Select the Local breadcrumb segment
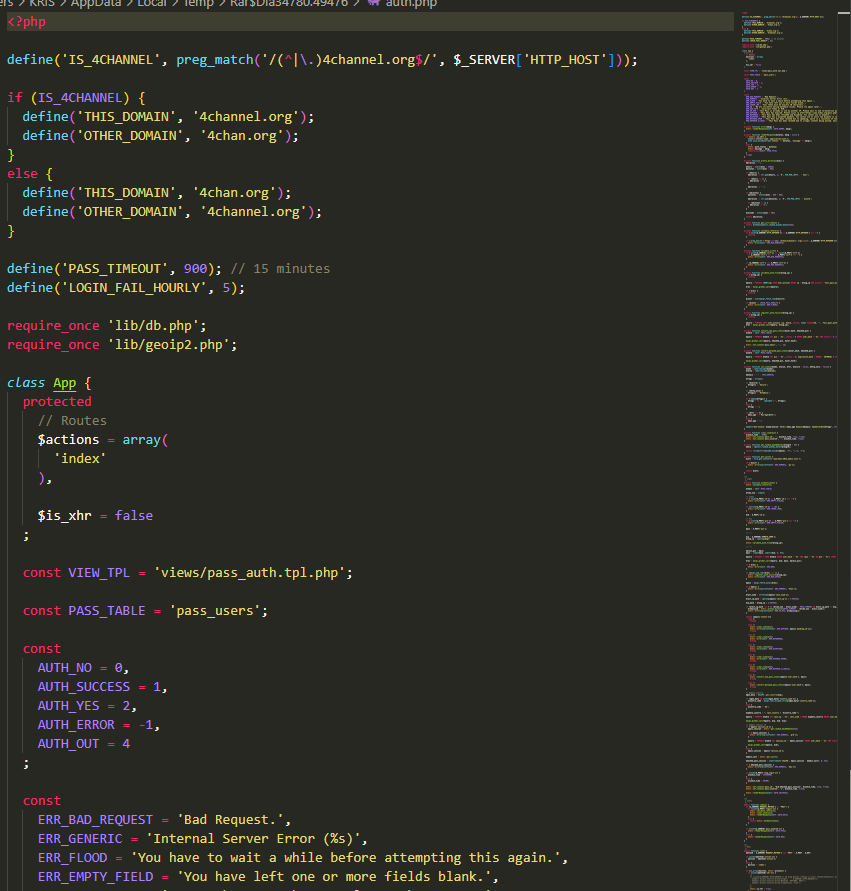 pos(150,4)
